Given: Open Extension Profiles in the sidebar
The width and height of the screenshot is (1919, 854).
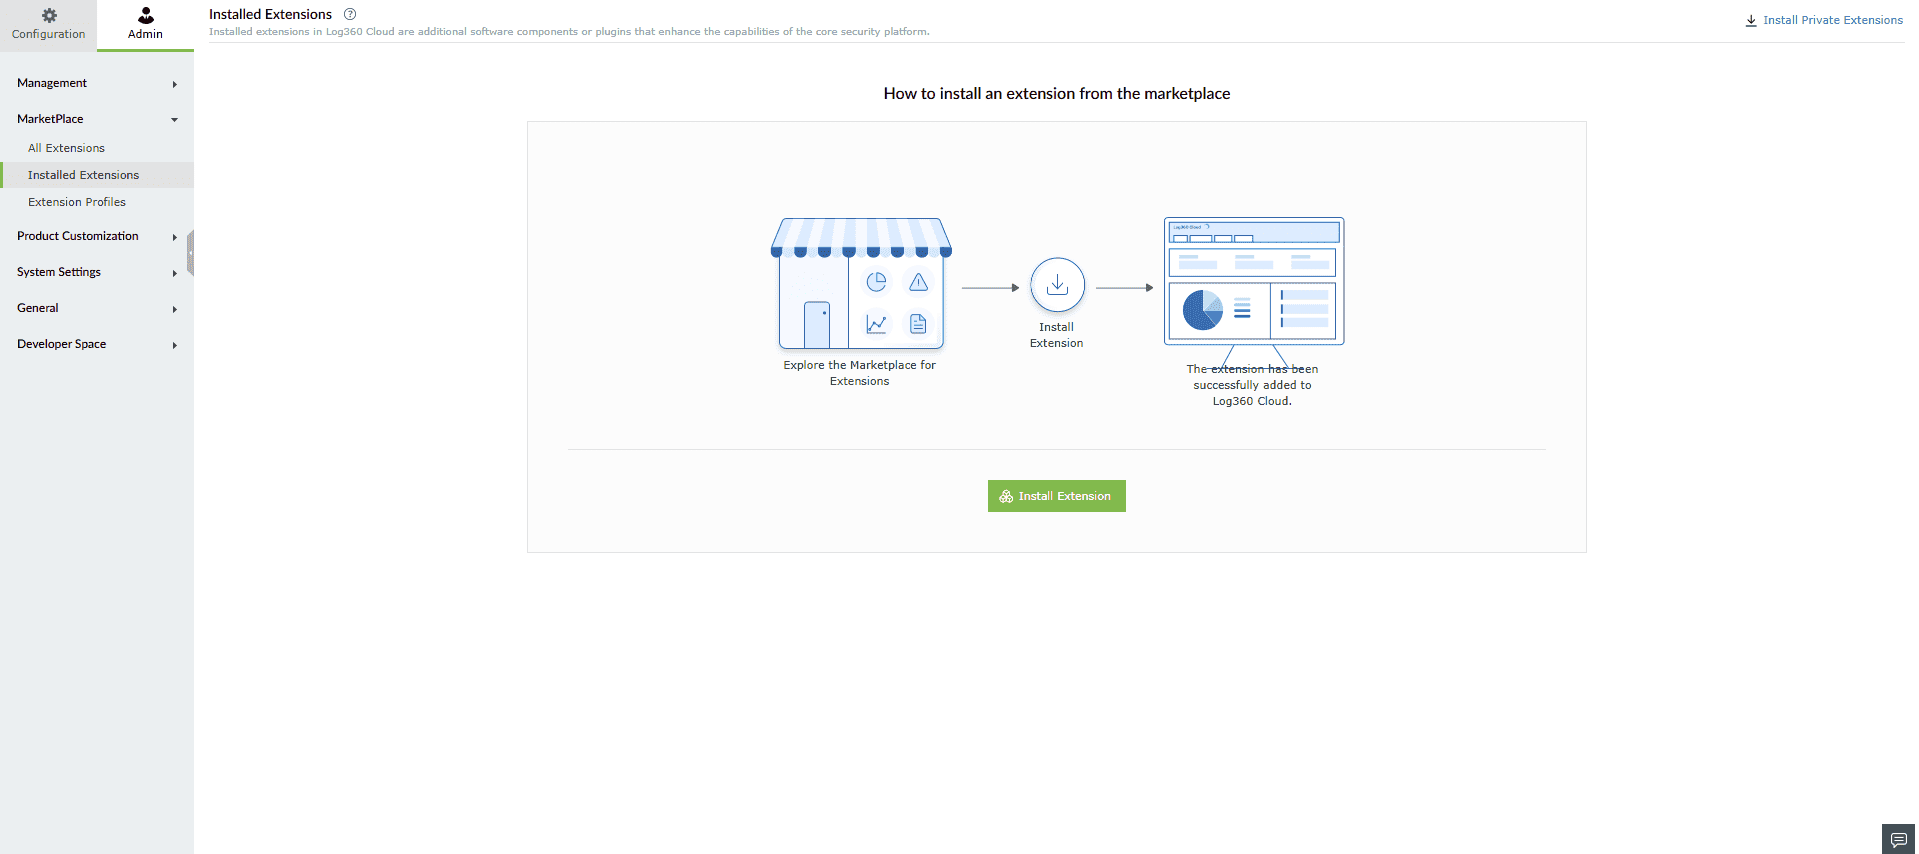Looking at the screenshot, I should tap(77, 202).
